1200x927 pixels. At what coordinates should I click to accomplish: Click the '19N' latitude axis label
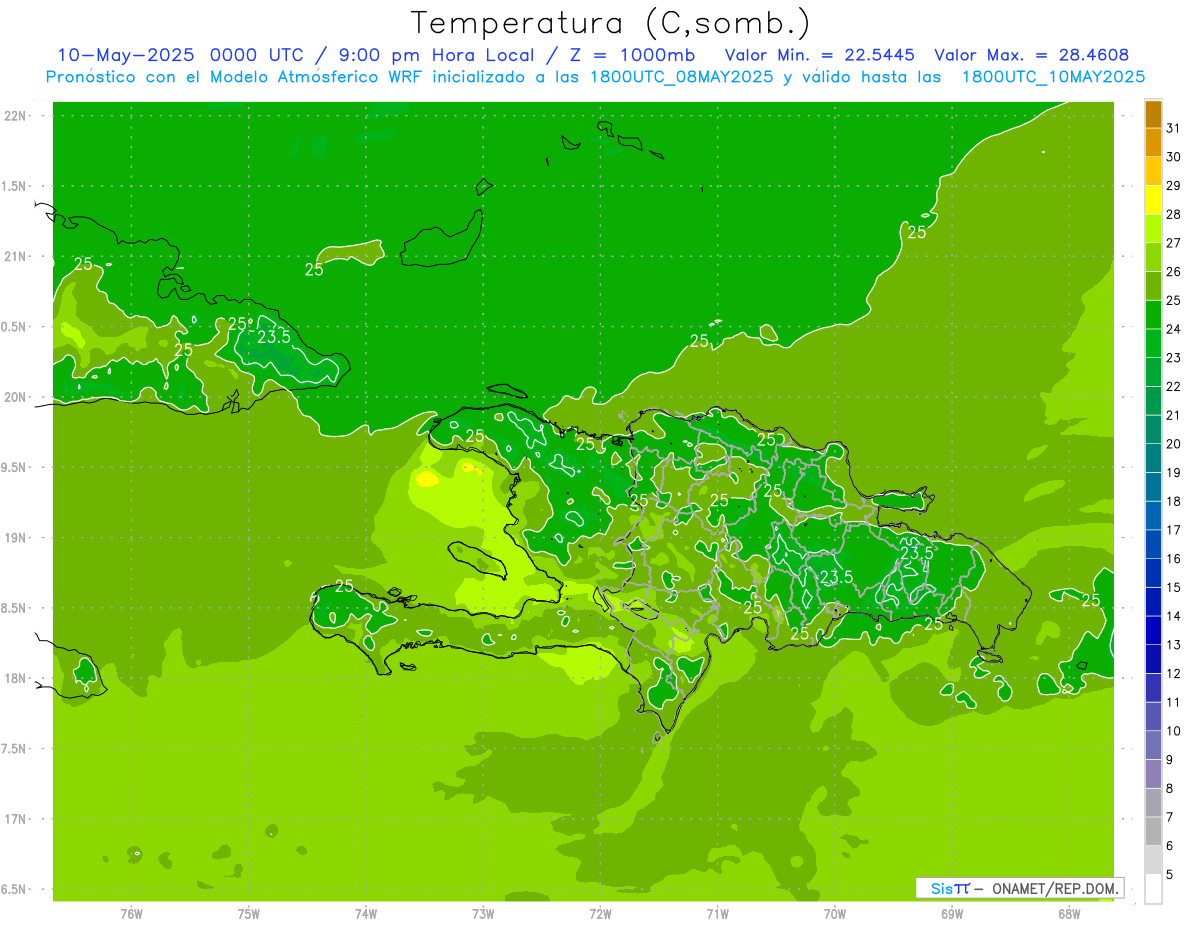click(x=15, y=537)
